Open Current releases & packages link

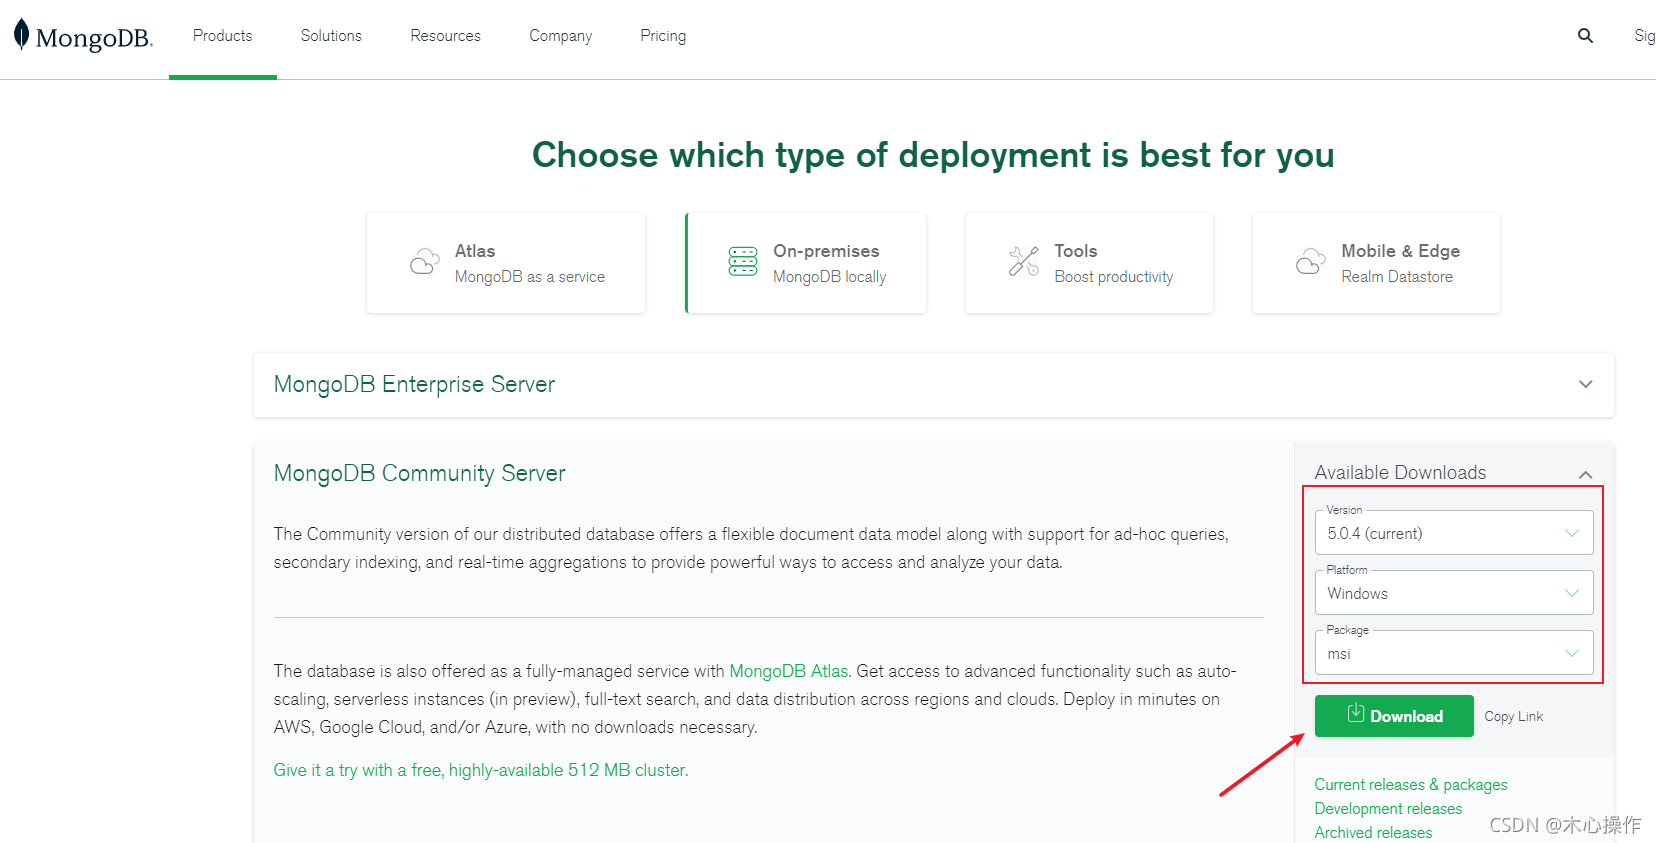[1411, 785]
